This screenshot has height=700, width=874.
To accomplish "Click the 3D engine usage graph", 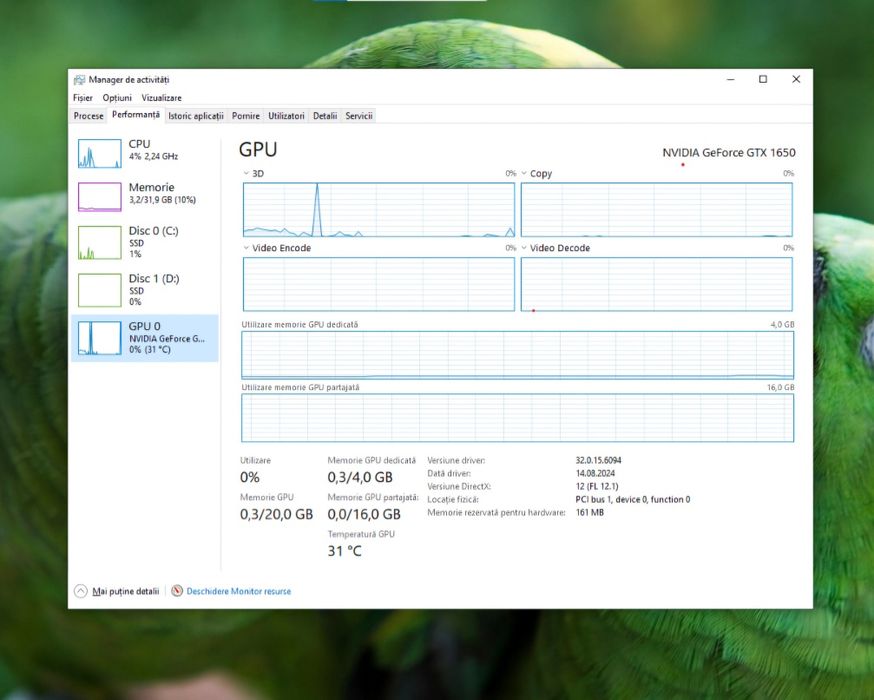I will click(x=378, y=210).
